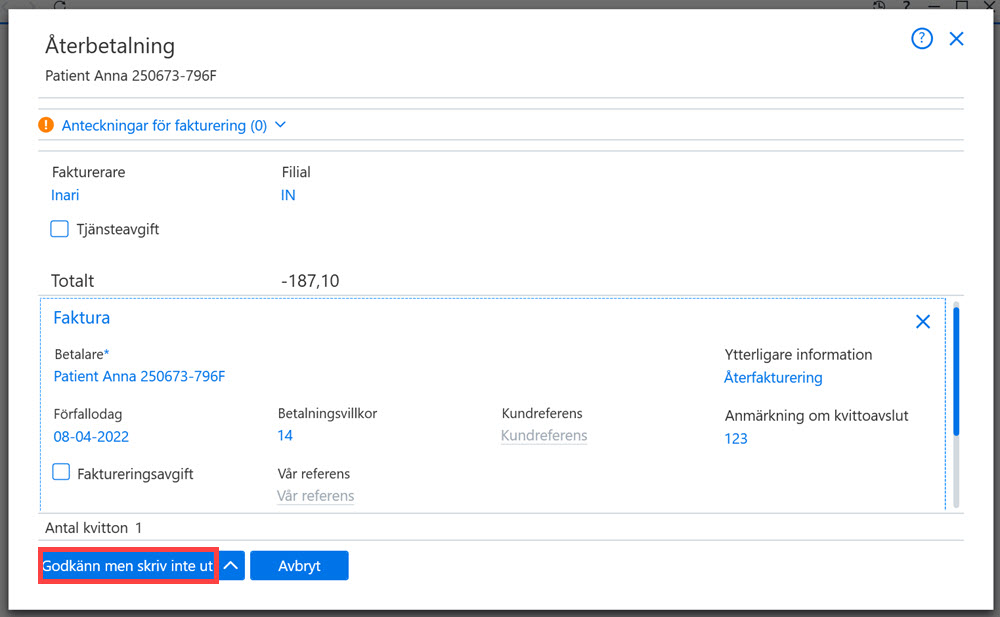Edit Betalningsvillkor value 14

285,436
